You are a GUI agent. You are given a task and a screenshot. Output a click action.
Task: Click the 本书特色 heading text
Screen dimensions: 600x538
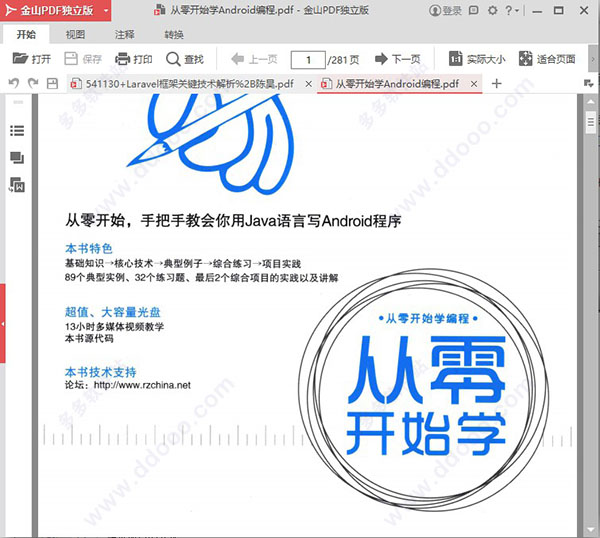coord(89,248)
